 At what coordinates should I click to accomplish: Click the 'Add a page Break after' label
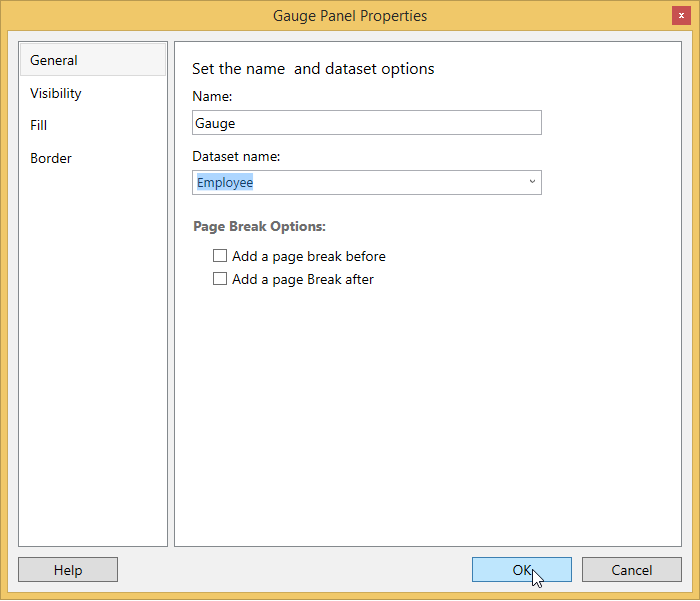click(302, 279)
